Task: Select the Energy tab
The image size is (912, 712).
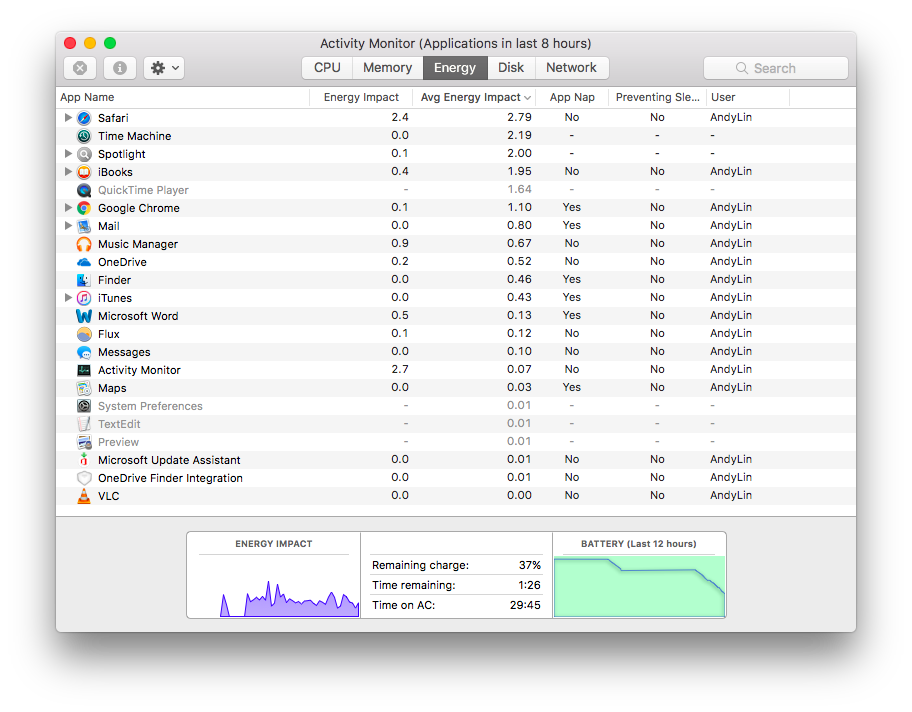Action: [455, 68]
